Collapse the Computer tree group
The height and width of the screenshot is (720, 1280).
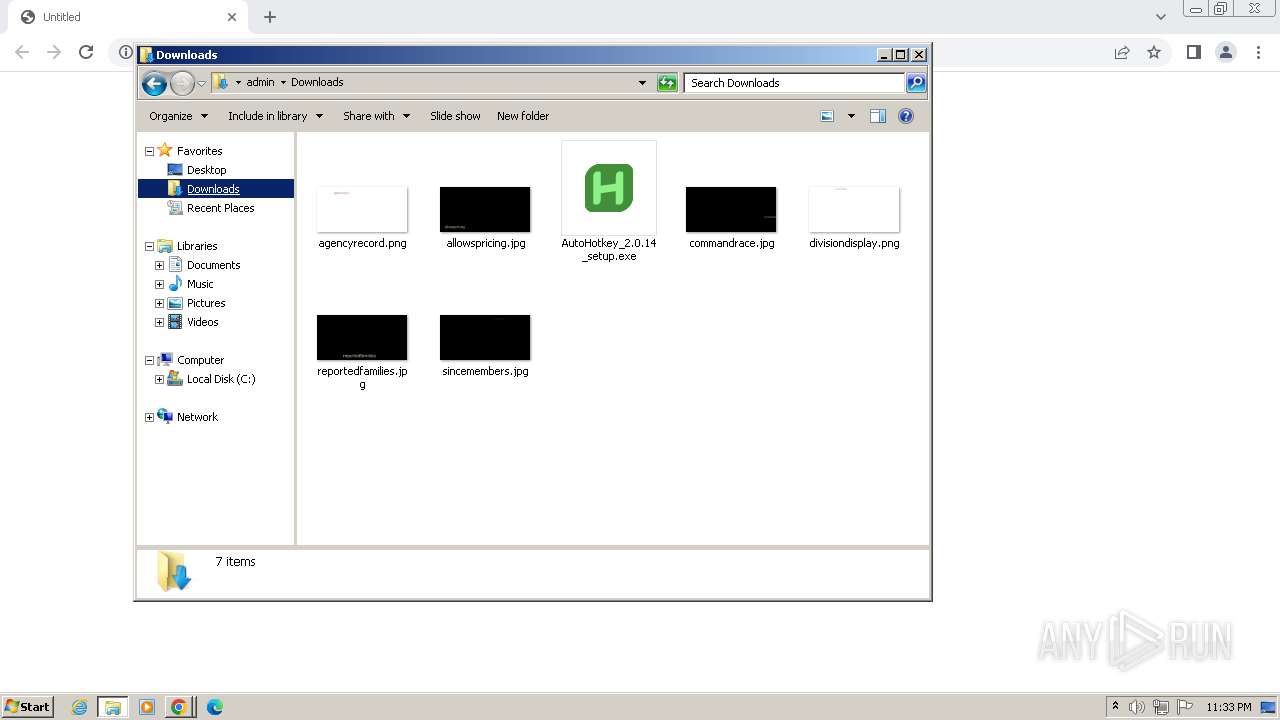click(x=149, y=361)
